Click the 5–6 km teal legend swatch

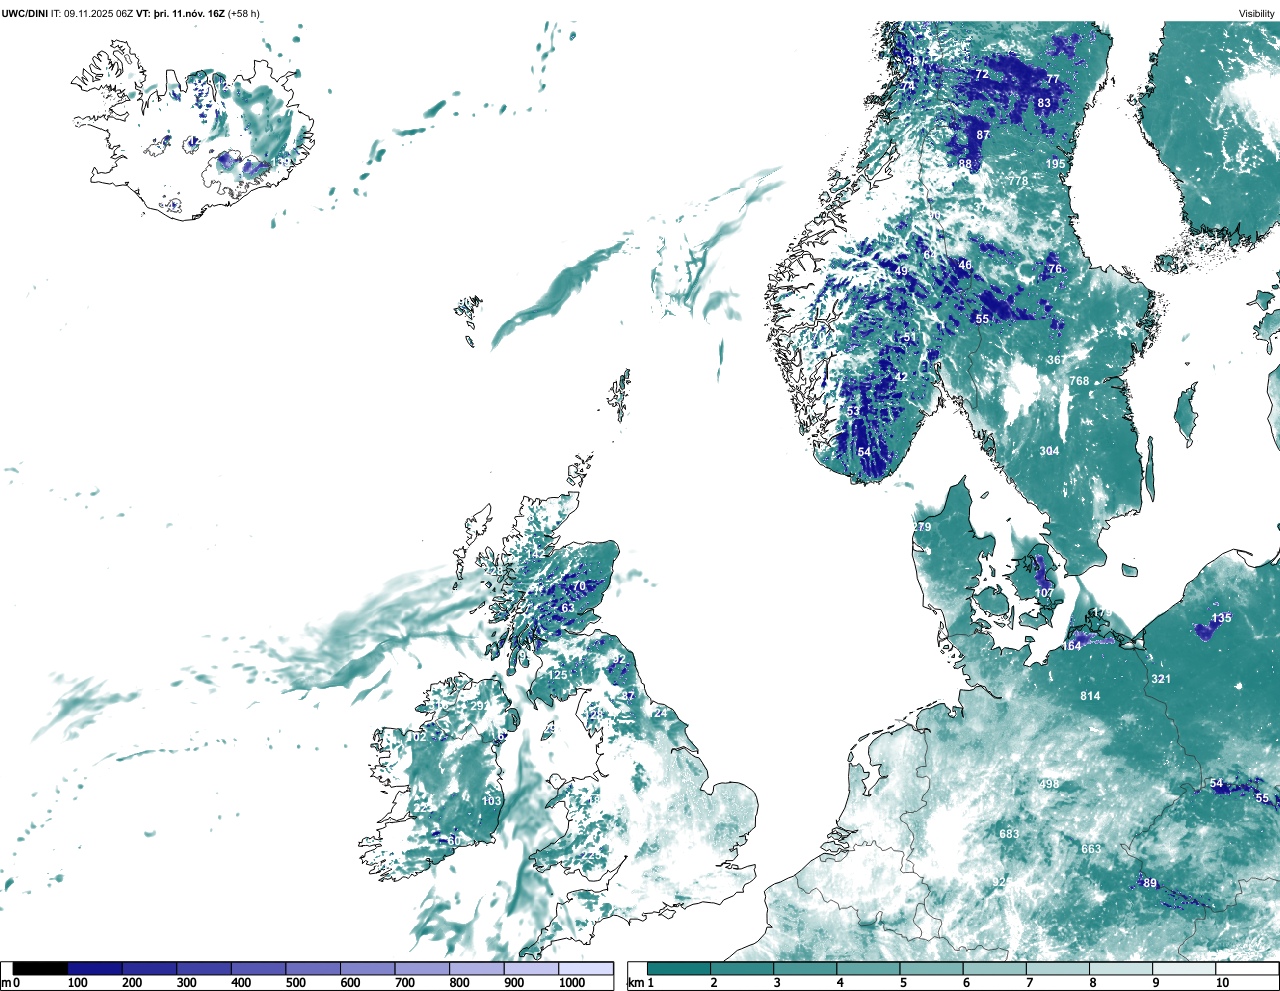[x=933, y=968]
